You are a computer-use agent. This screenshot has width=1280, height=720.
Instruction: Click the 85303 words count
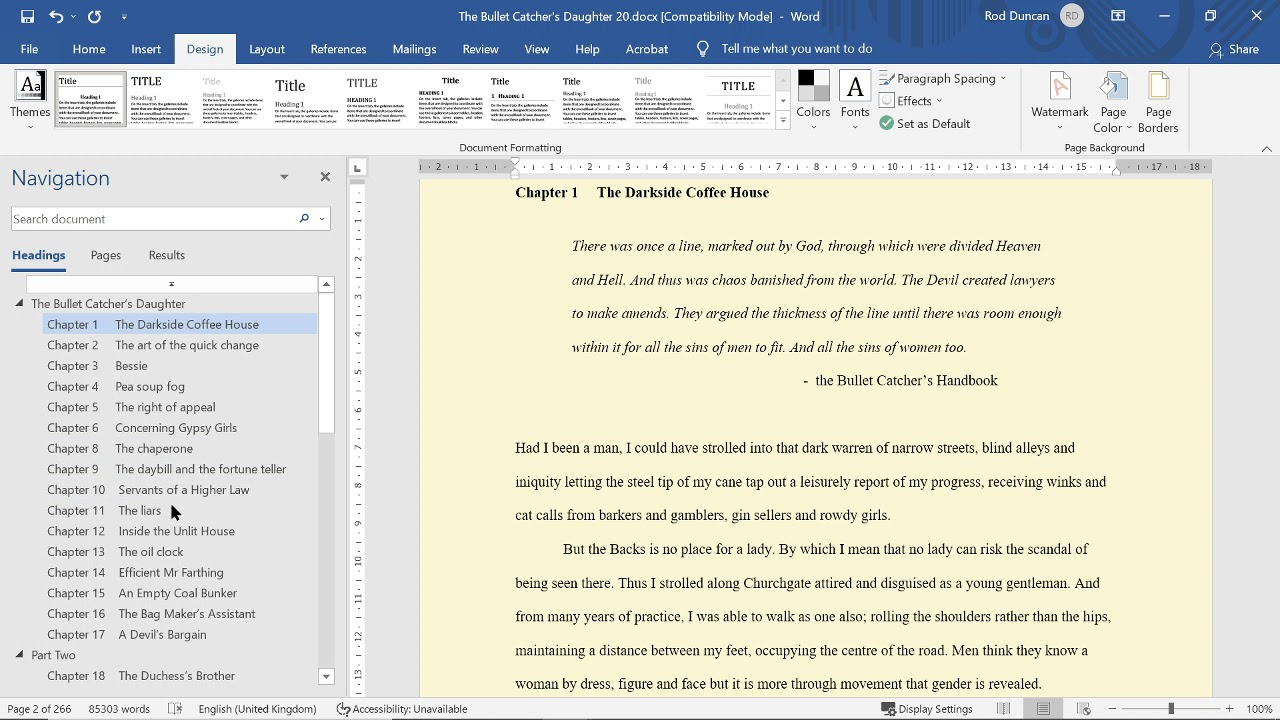click(x=119, y=709)
